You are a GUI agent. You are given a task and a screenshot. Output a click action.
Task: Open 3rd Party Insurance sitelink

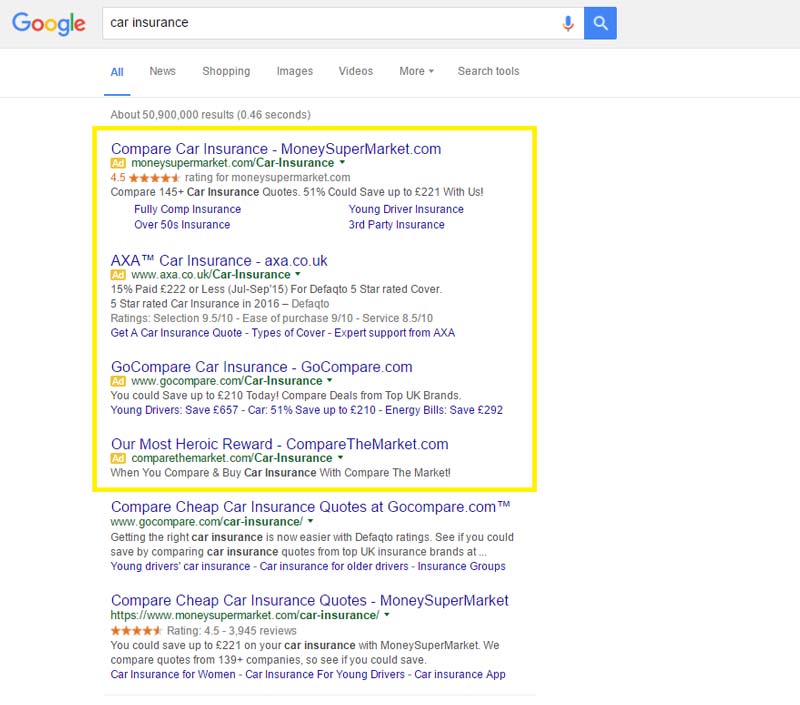point(396,224)
